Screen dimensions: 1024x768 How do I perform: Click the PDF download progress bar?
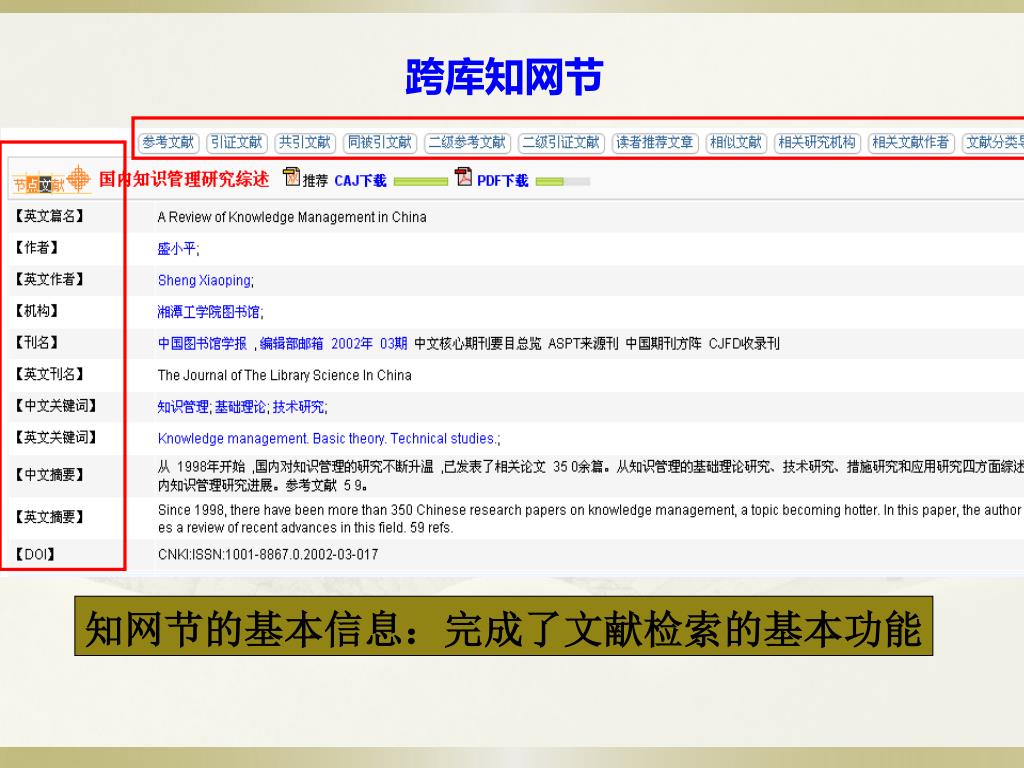pos(562,182)
